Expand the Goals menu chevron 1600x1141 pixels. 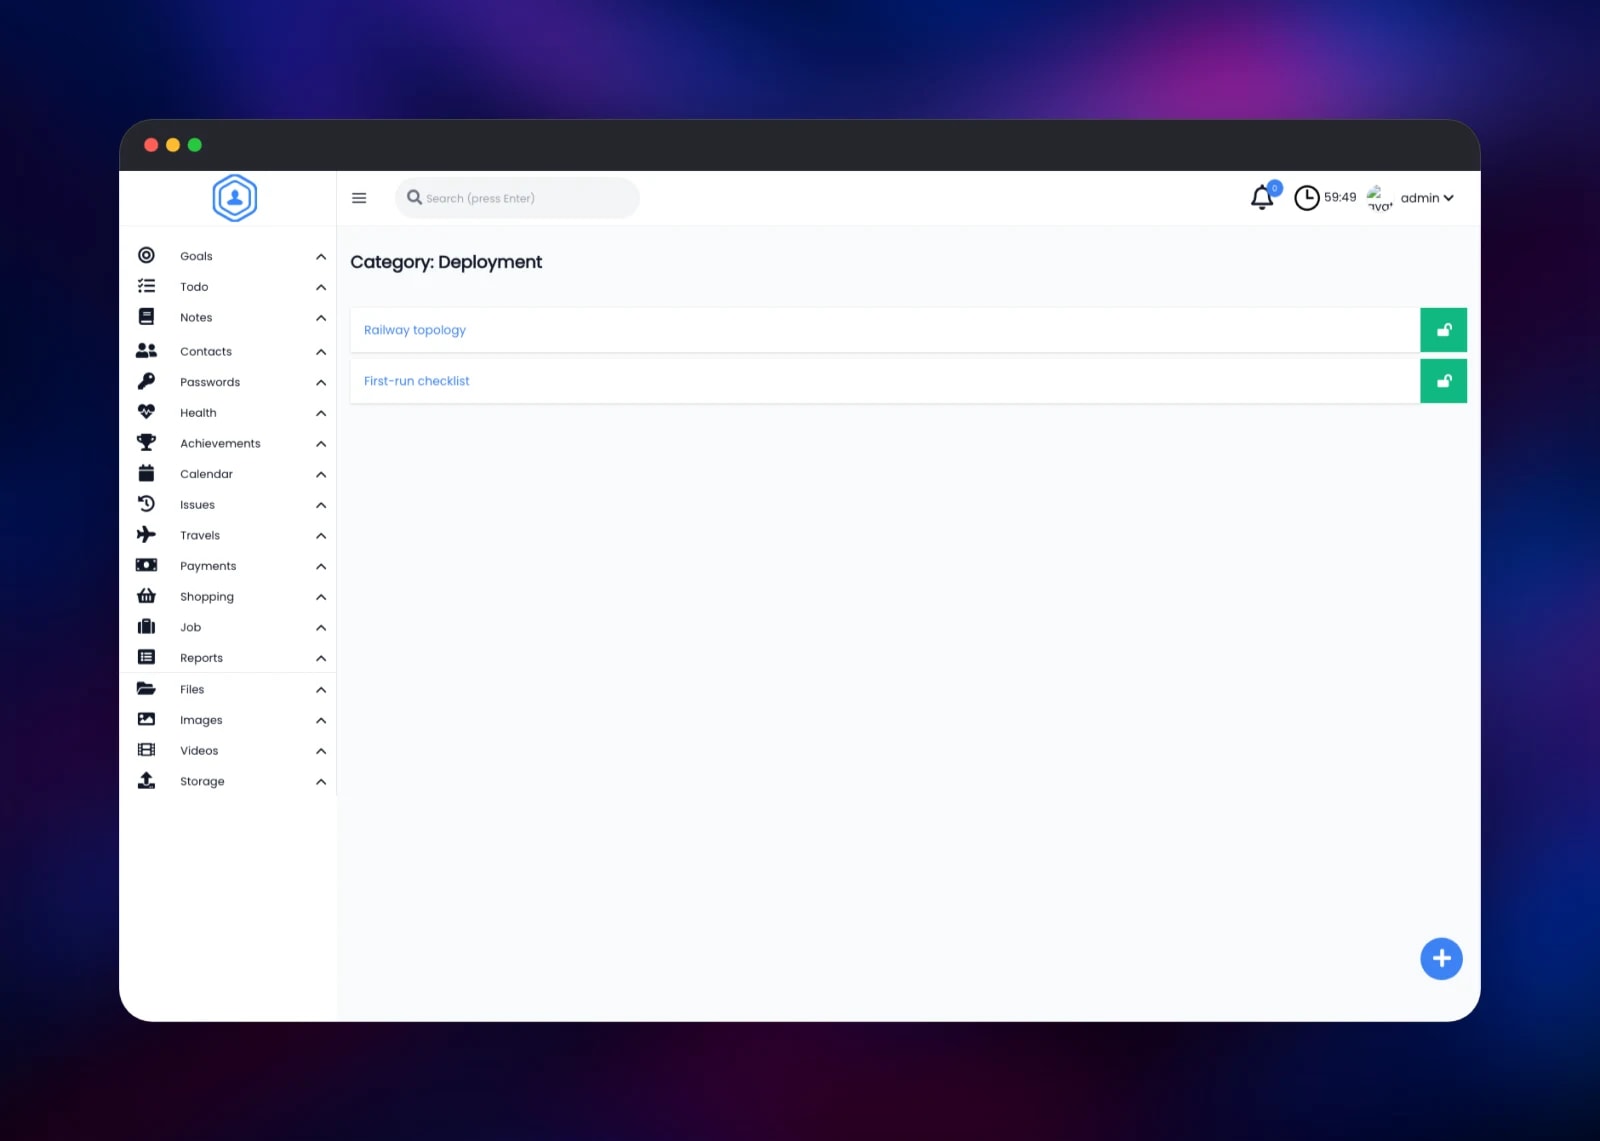(321, 257)
